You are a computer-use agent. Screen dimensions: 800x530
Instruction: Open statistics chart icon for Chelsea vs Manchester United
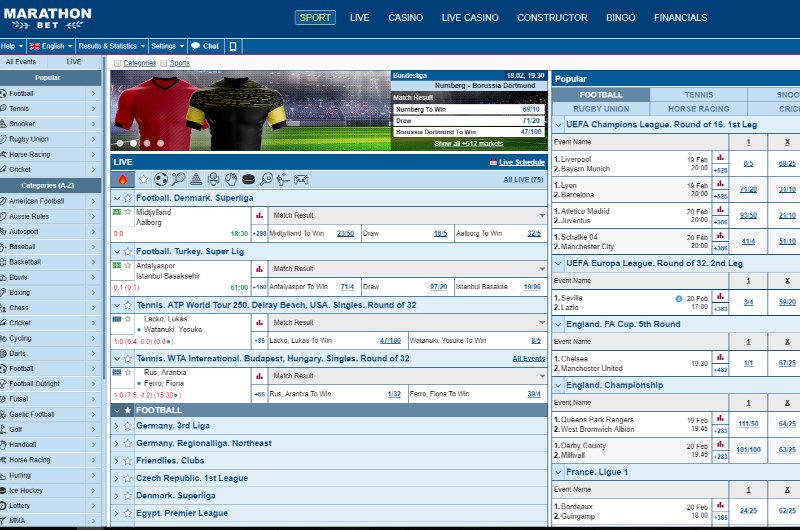tap(720, 357)
